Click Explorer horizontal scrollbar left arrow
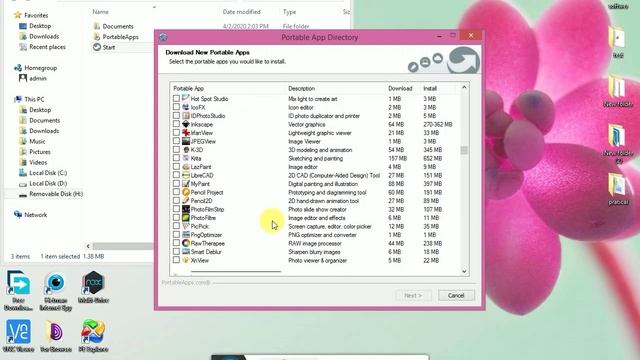This screenshot has height=360, width=640. point(88,246)
